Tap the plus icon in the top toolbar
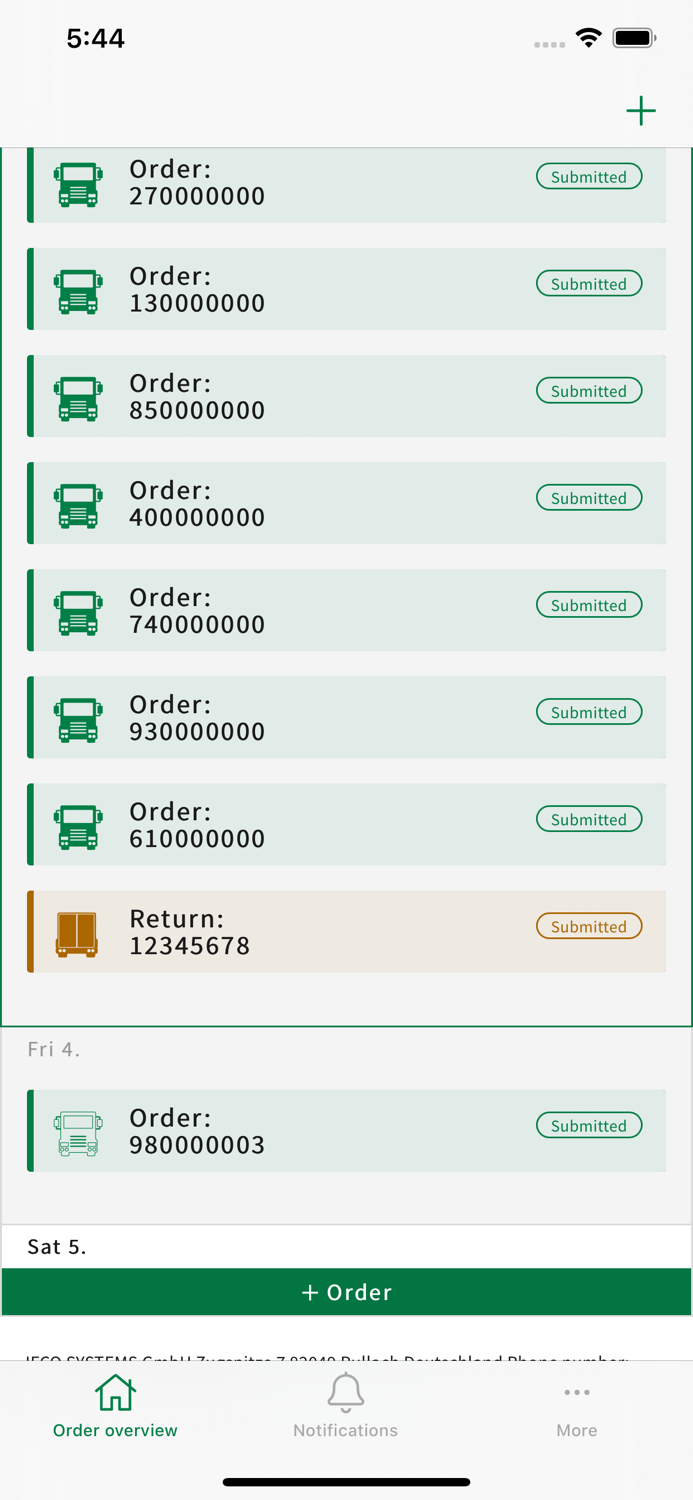 641,111
